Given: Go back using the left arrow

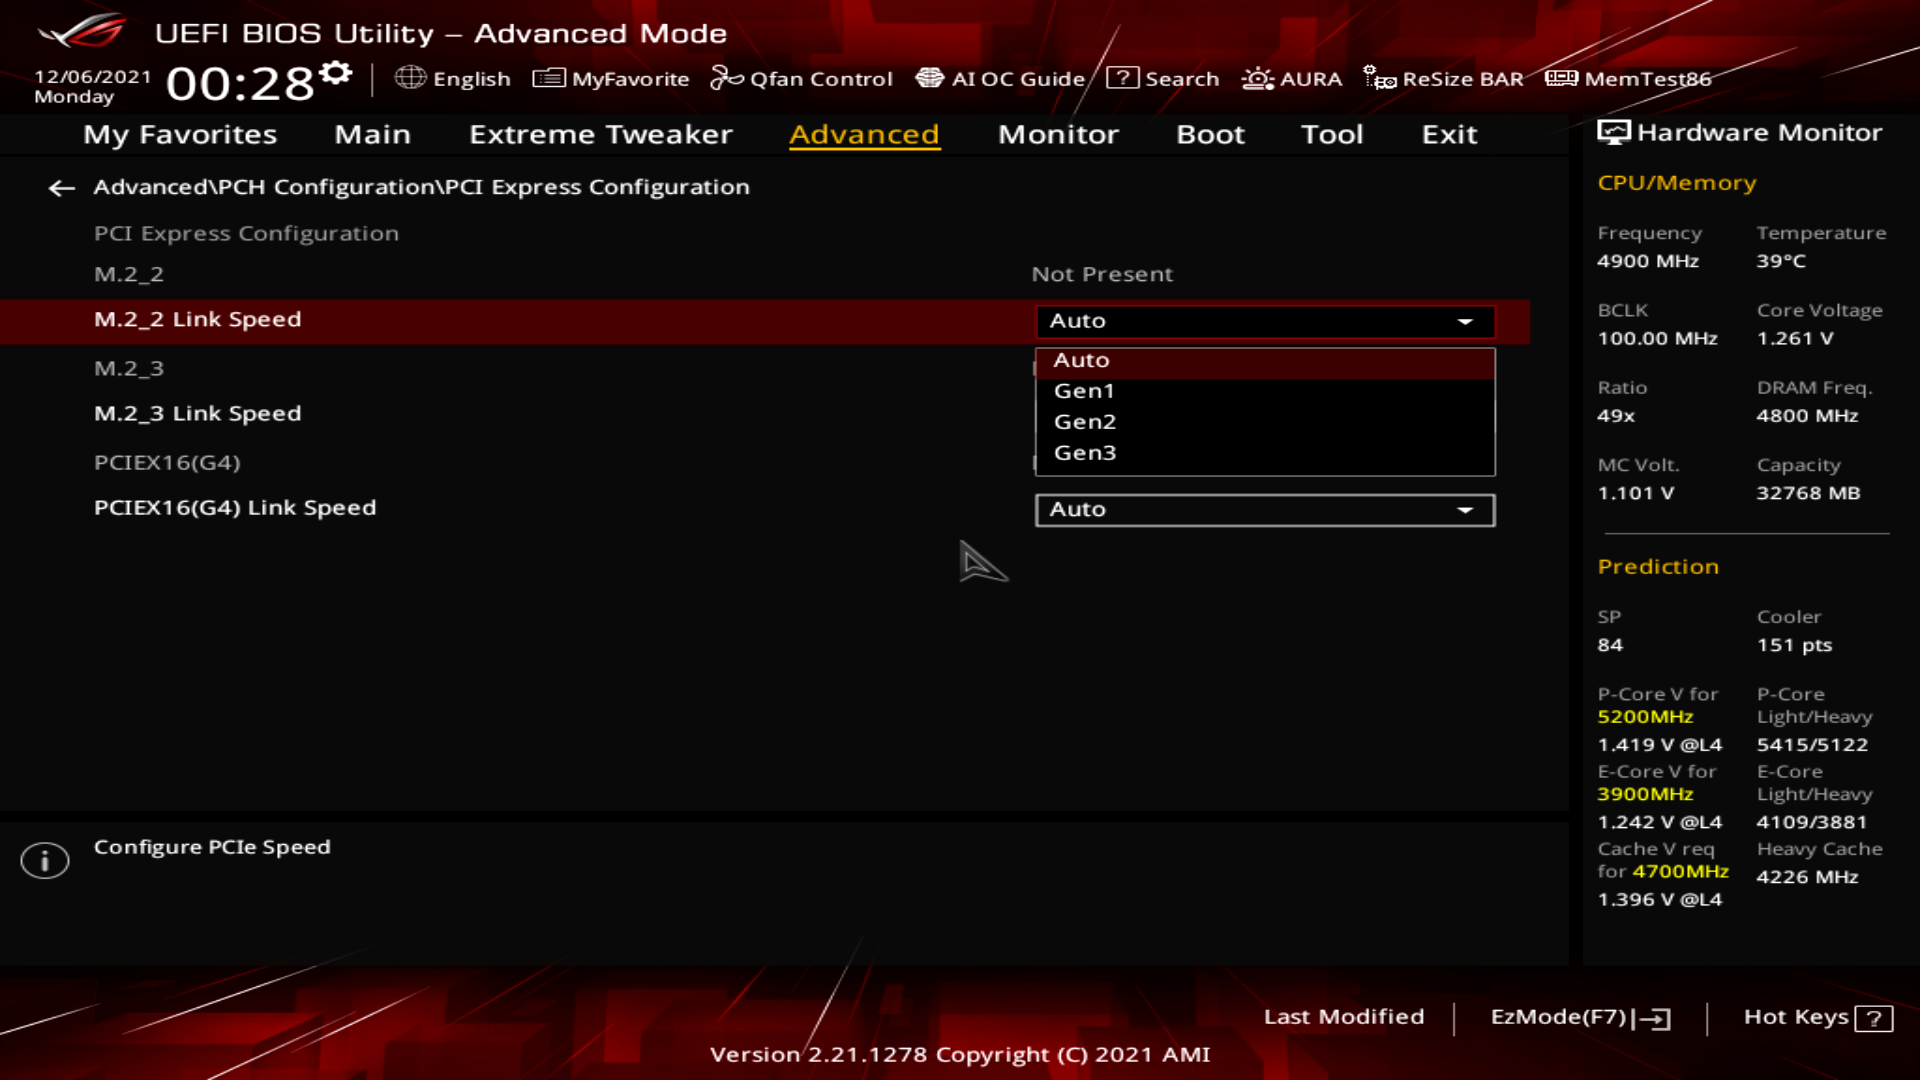Looking at the screenshot, I should point(62,188).
